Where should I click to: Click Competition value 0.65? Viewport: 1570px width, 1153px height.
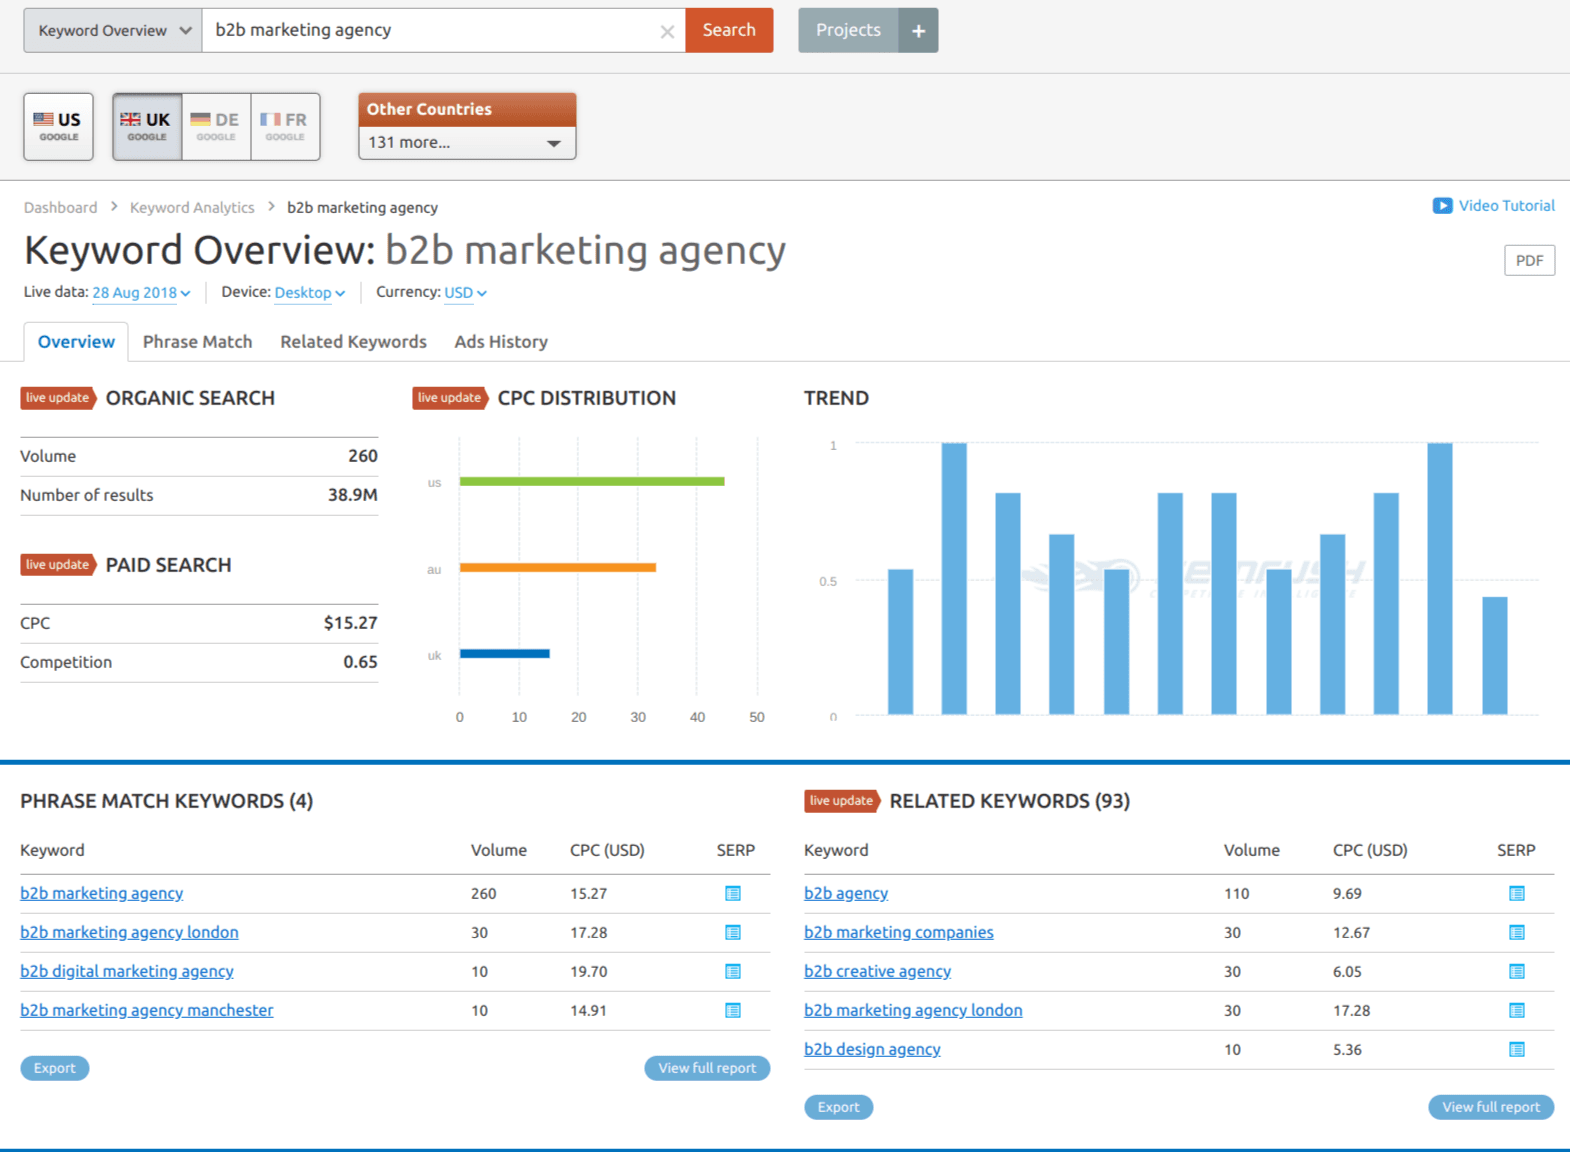360,662
